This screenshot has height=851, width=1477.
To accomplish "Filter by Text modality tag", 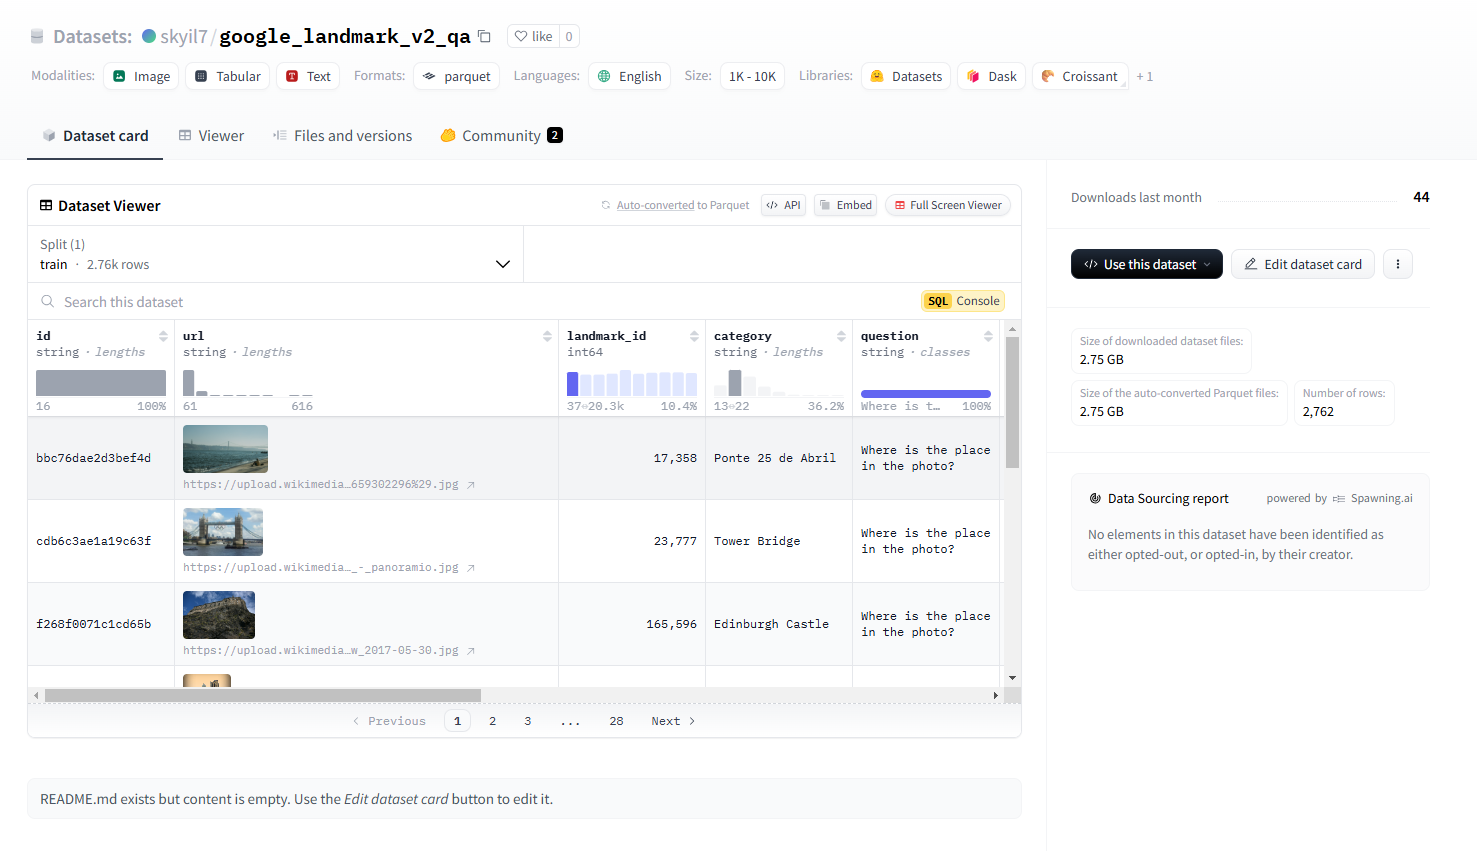I will coord(308,76).
